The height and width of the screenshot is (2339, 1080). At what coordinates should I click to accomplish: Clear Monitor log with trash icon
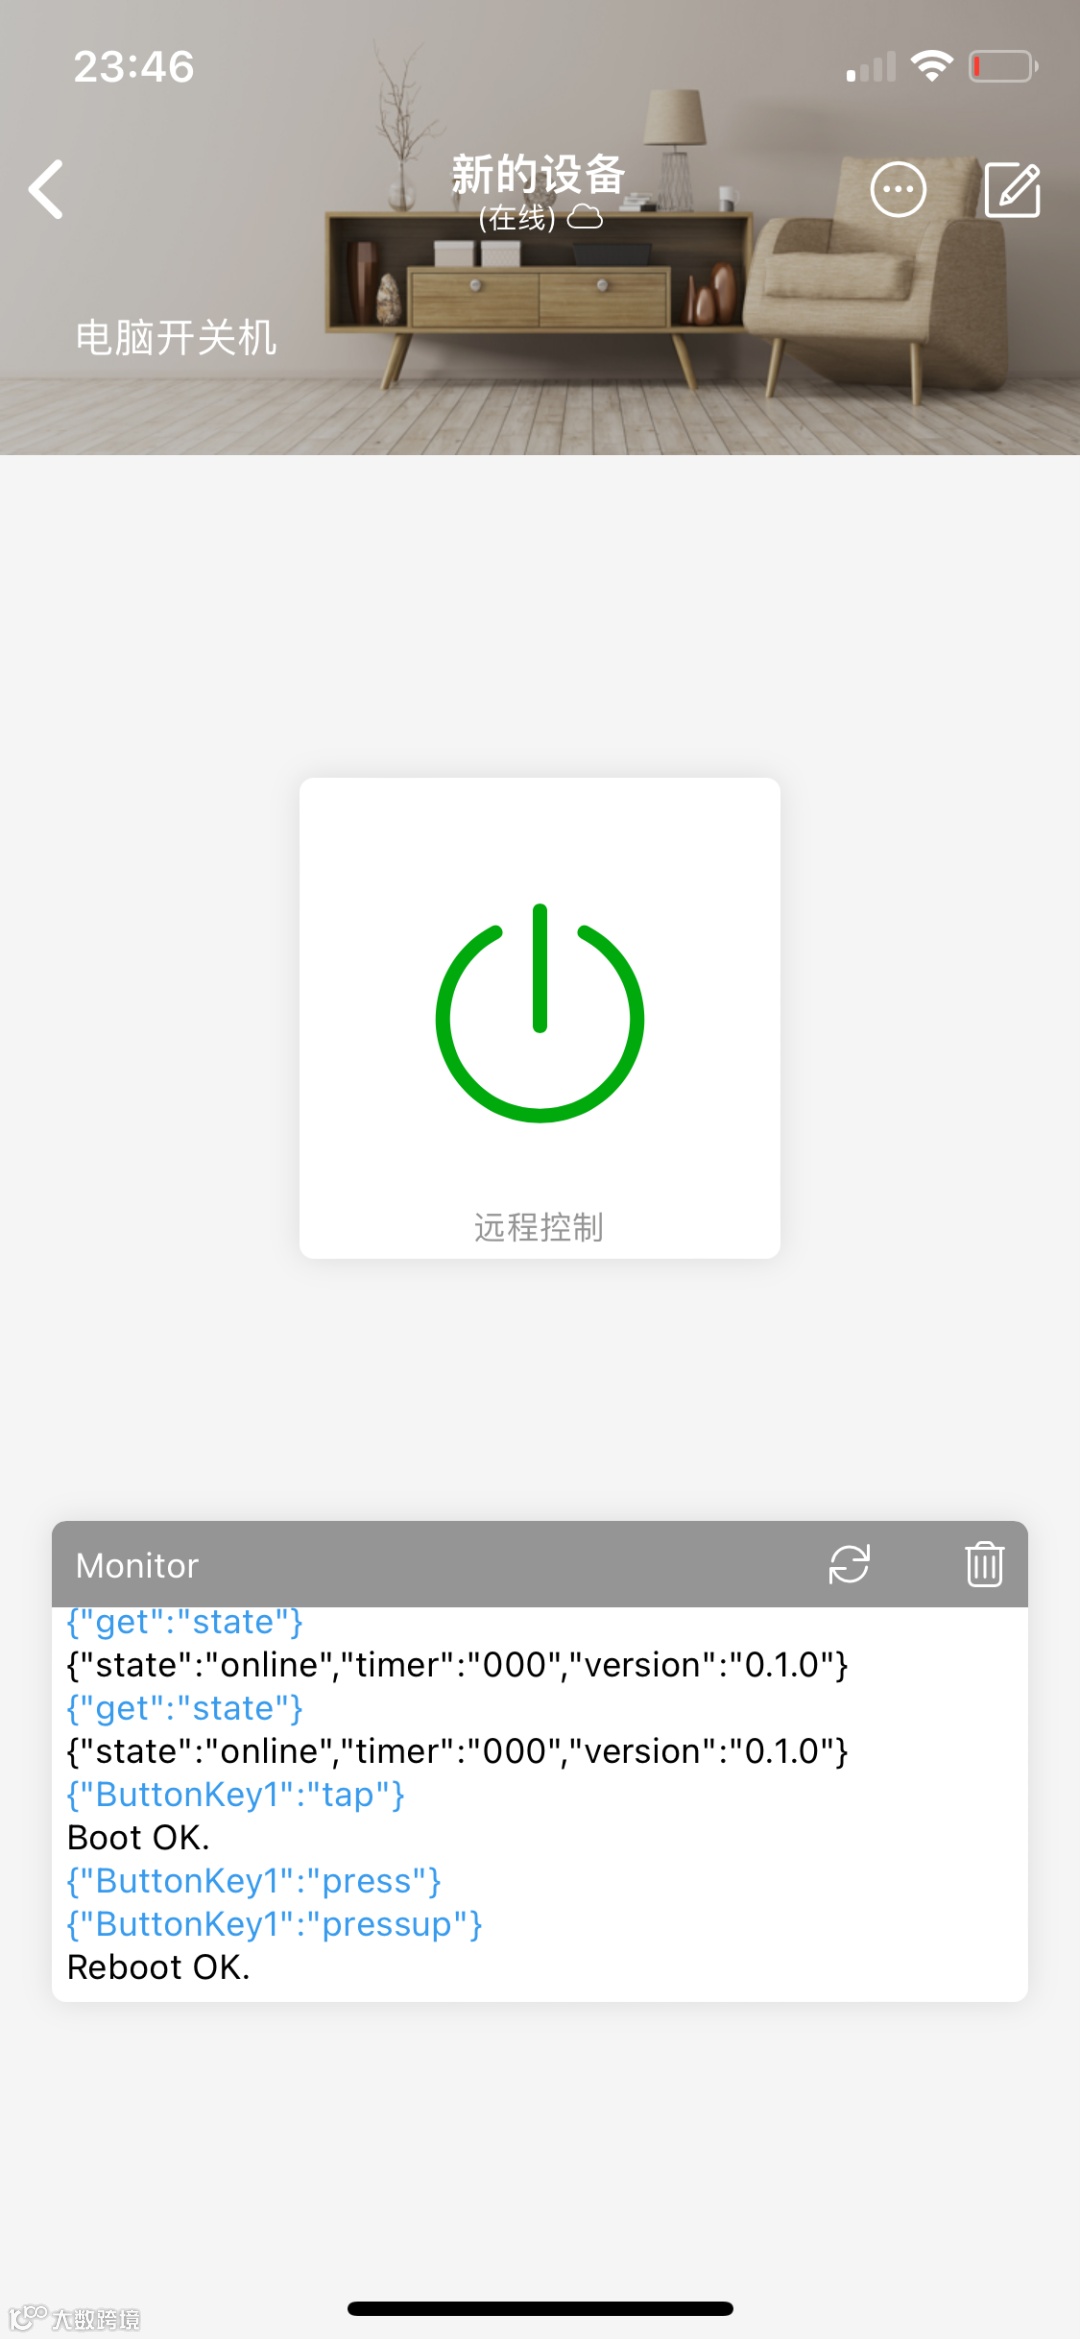pos(984,1564)
